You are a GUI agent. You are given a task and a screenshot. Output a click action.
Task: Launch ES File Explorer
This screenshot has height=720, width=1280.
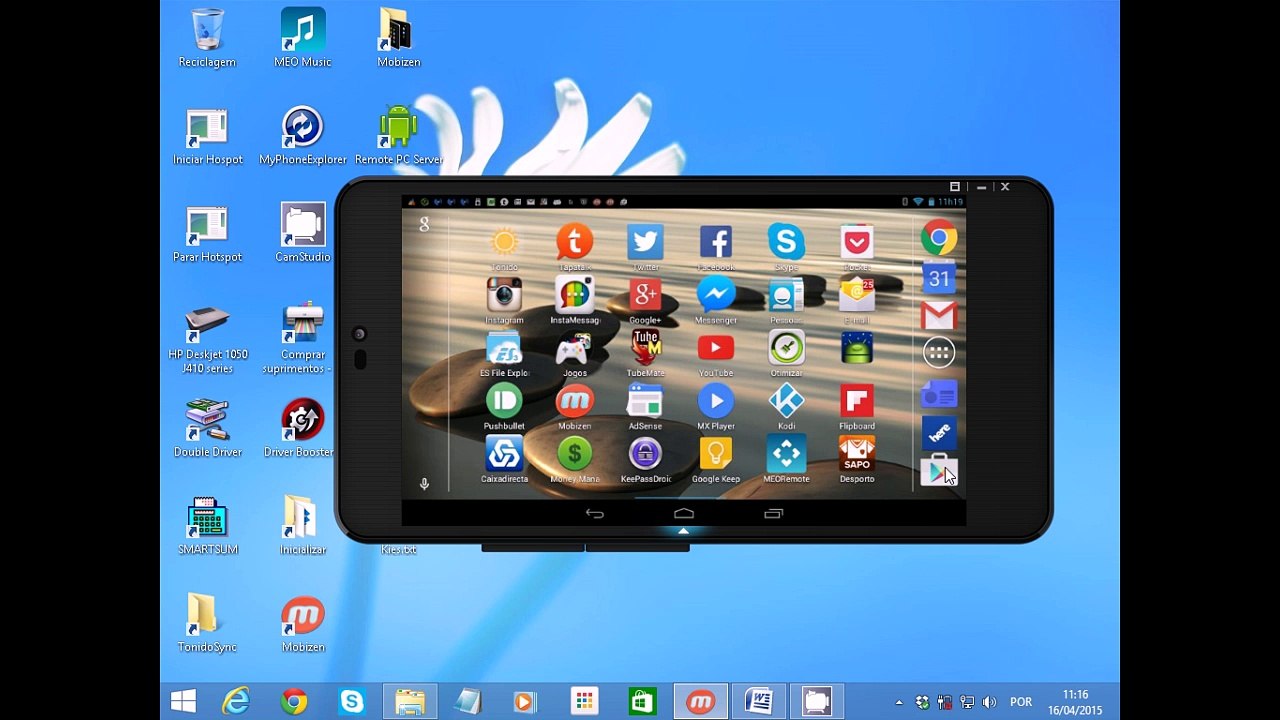tap(504, 348)
